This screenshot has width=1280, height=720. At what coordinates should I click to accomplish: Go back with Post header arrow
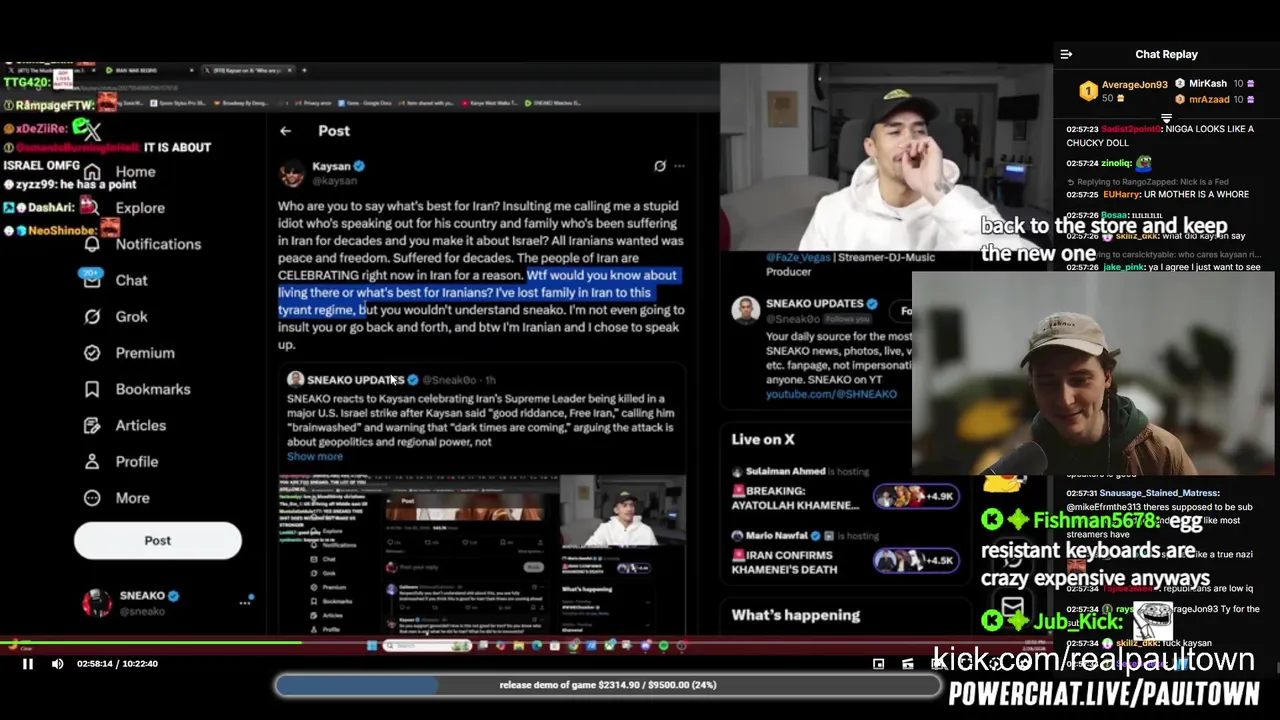[285, 131]
